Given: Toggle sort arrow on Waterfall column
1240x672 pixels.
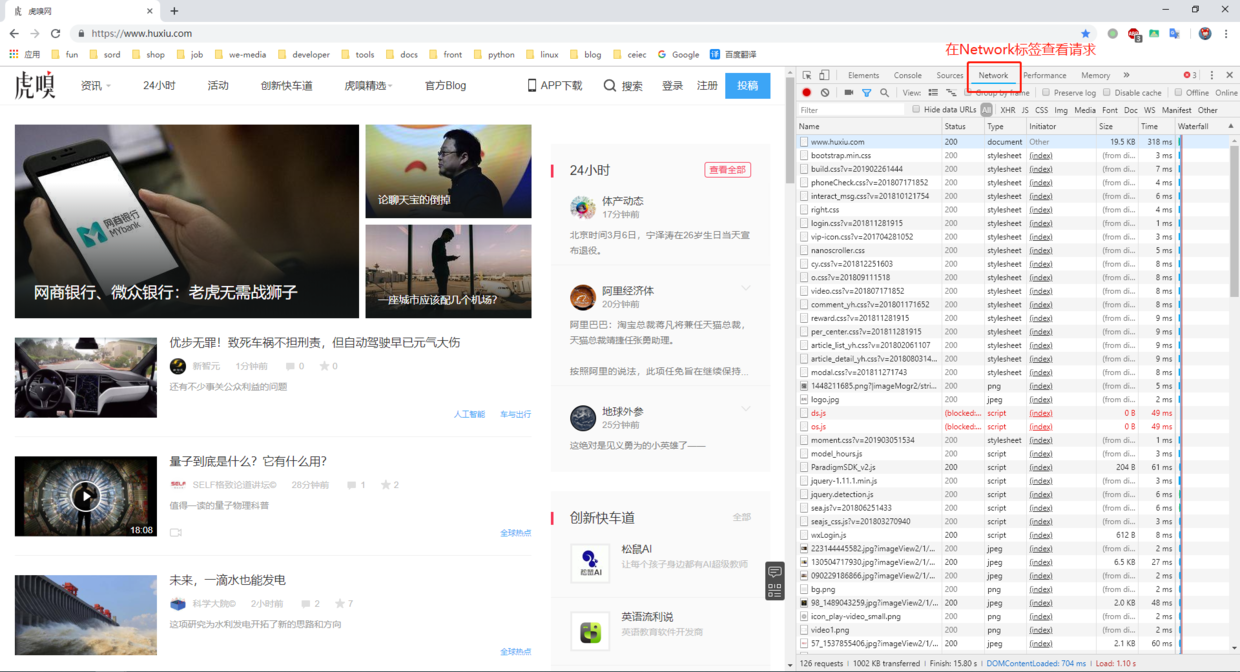Looking at the screenshot, I should 1231,126.
